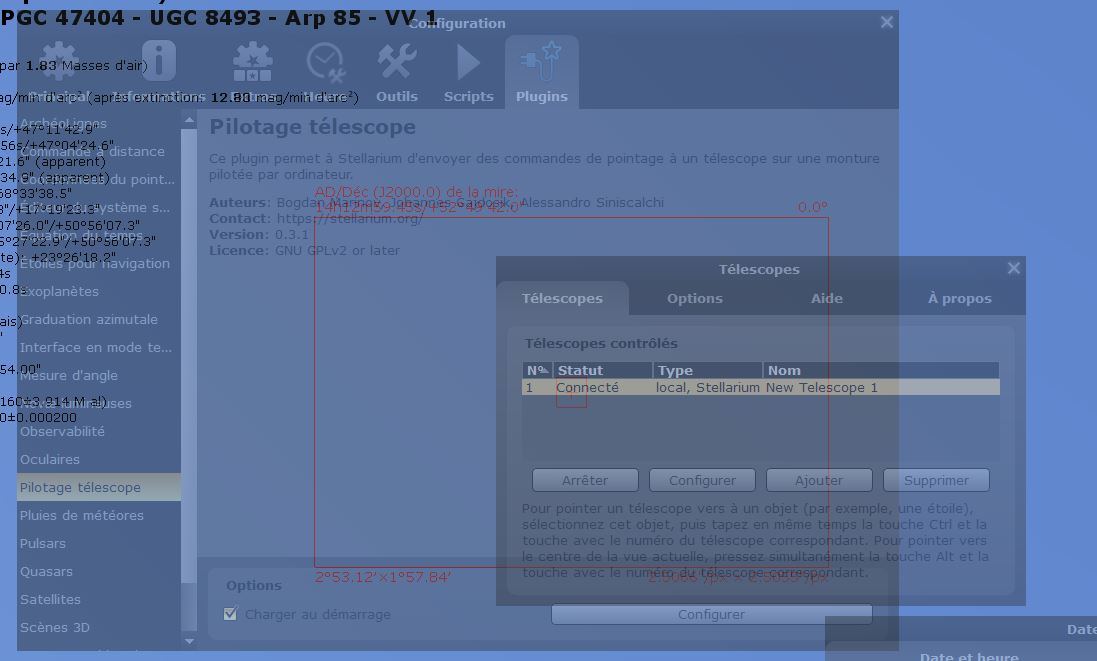The height and width of the screenshot is (661, 1097).
Task: Close the Configuration window
Action: tap(886, 22)
